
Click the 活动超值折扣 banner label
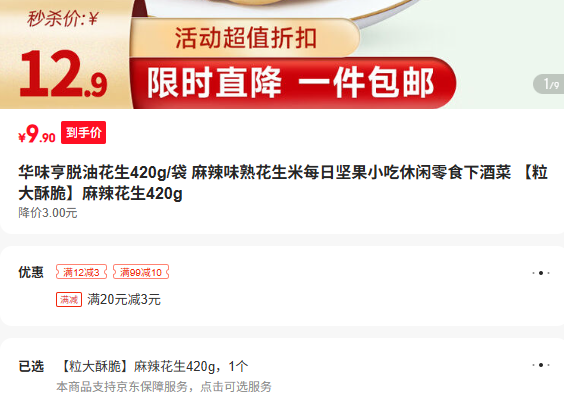point(245,38)
